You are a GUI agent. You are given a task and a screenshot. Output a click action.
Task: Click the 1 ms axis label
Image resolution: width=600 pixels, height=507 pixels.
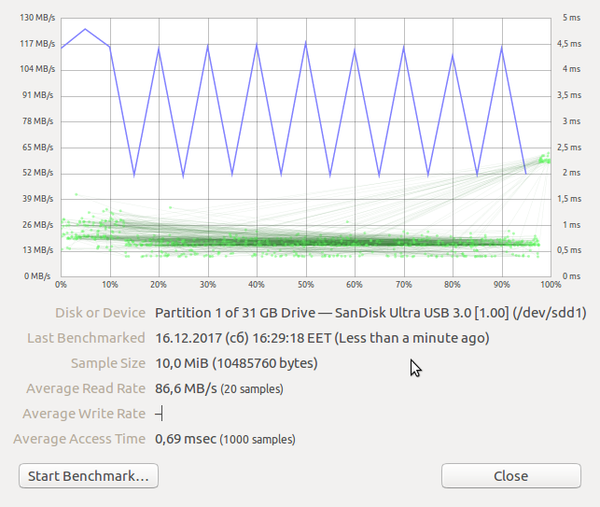(x=571, y=225)
